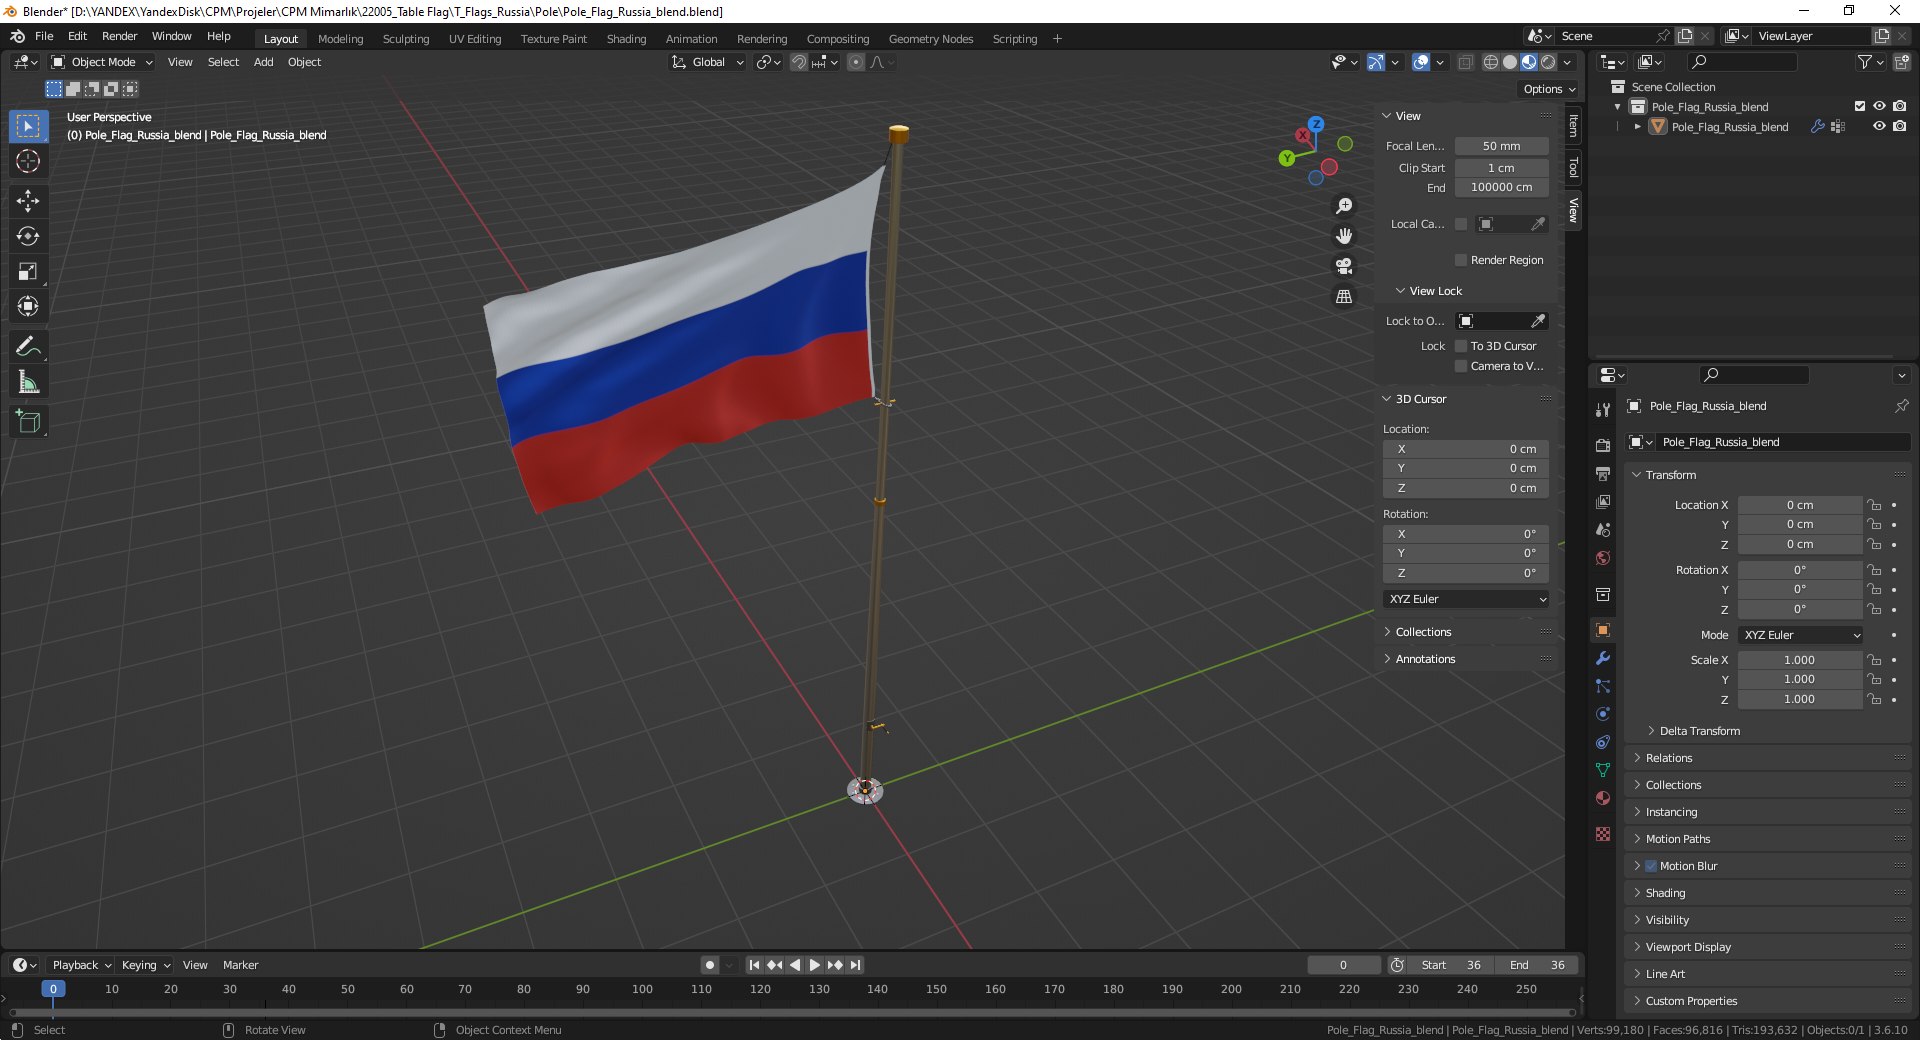This screenshot has width=1920, height=1040.
Task: Open Material properties tab
Action: 1603,798
